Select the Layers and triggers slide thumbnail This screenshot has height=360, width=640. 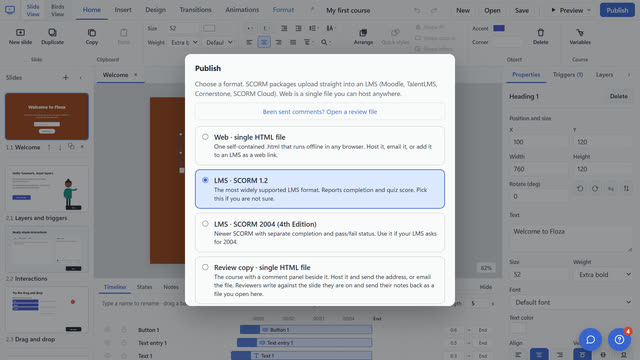[x=47, y=188]
